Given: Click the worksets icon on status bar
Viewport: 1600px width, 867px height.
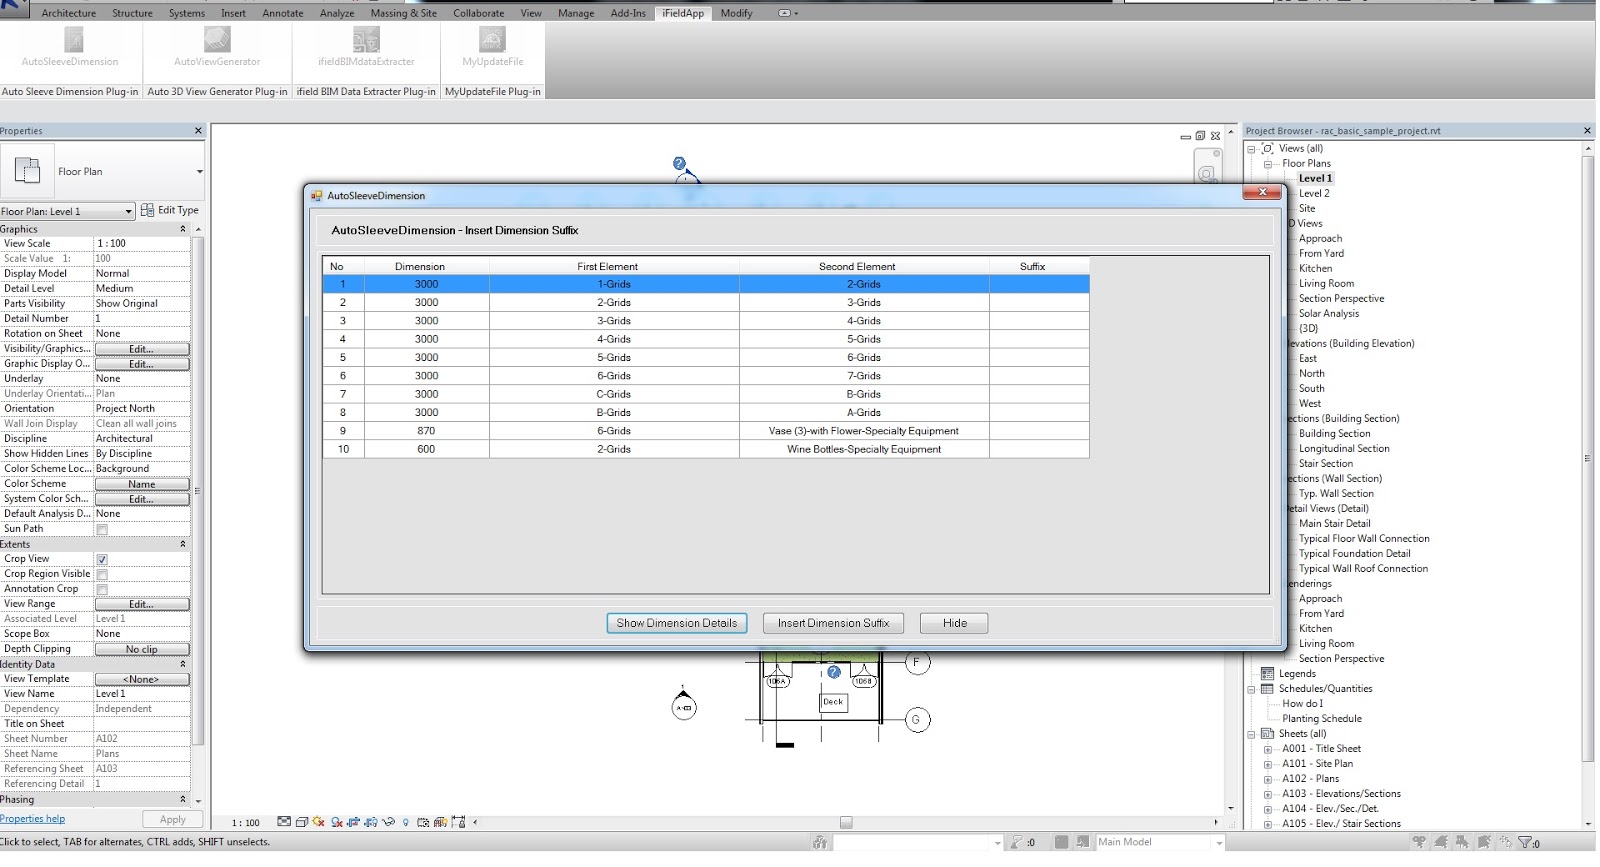Looking at the screenshot, I should [x=819, y=843].
